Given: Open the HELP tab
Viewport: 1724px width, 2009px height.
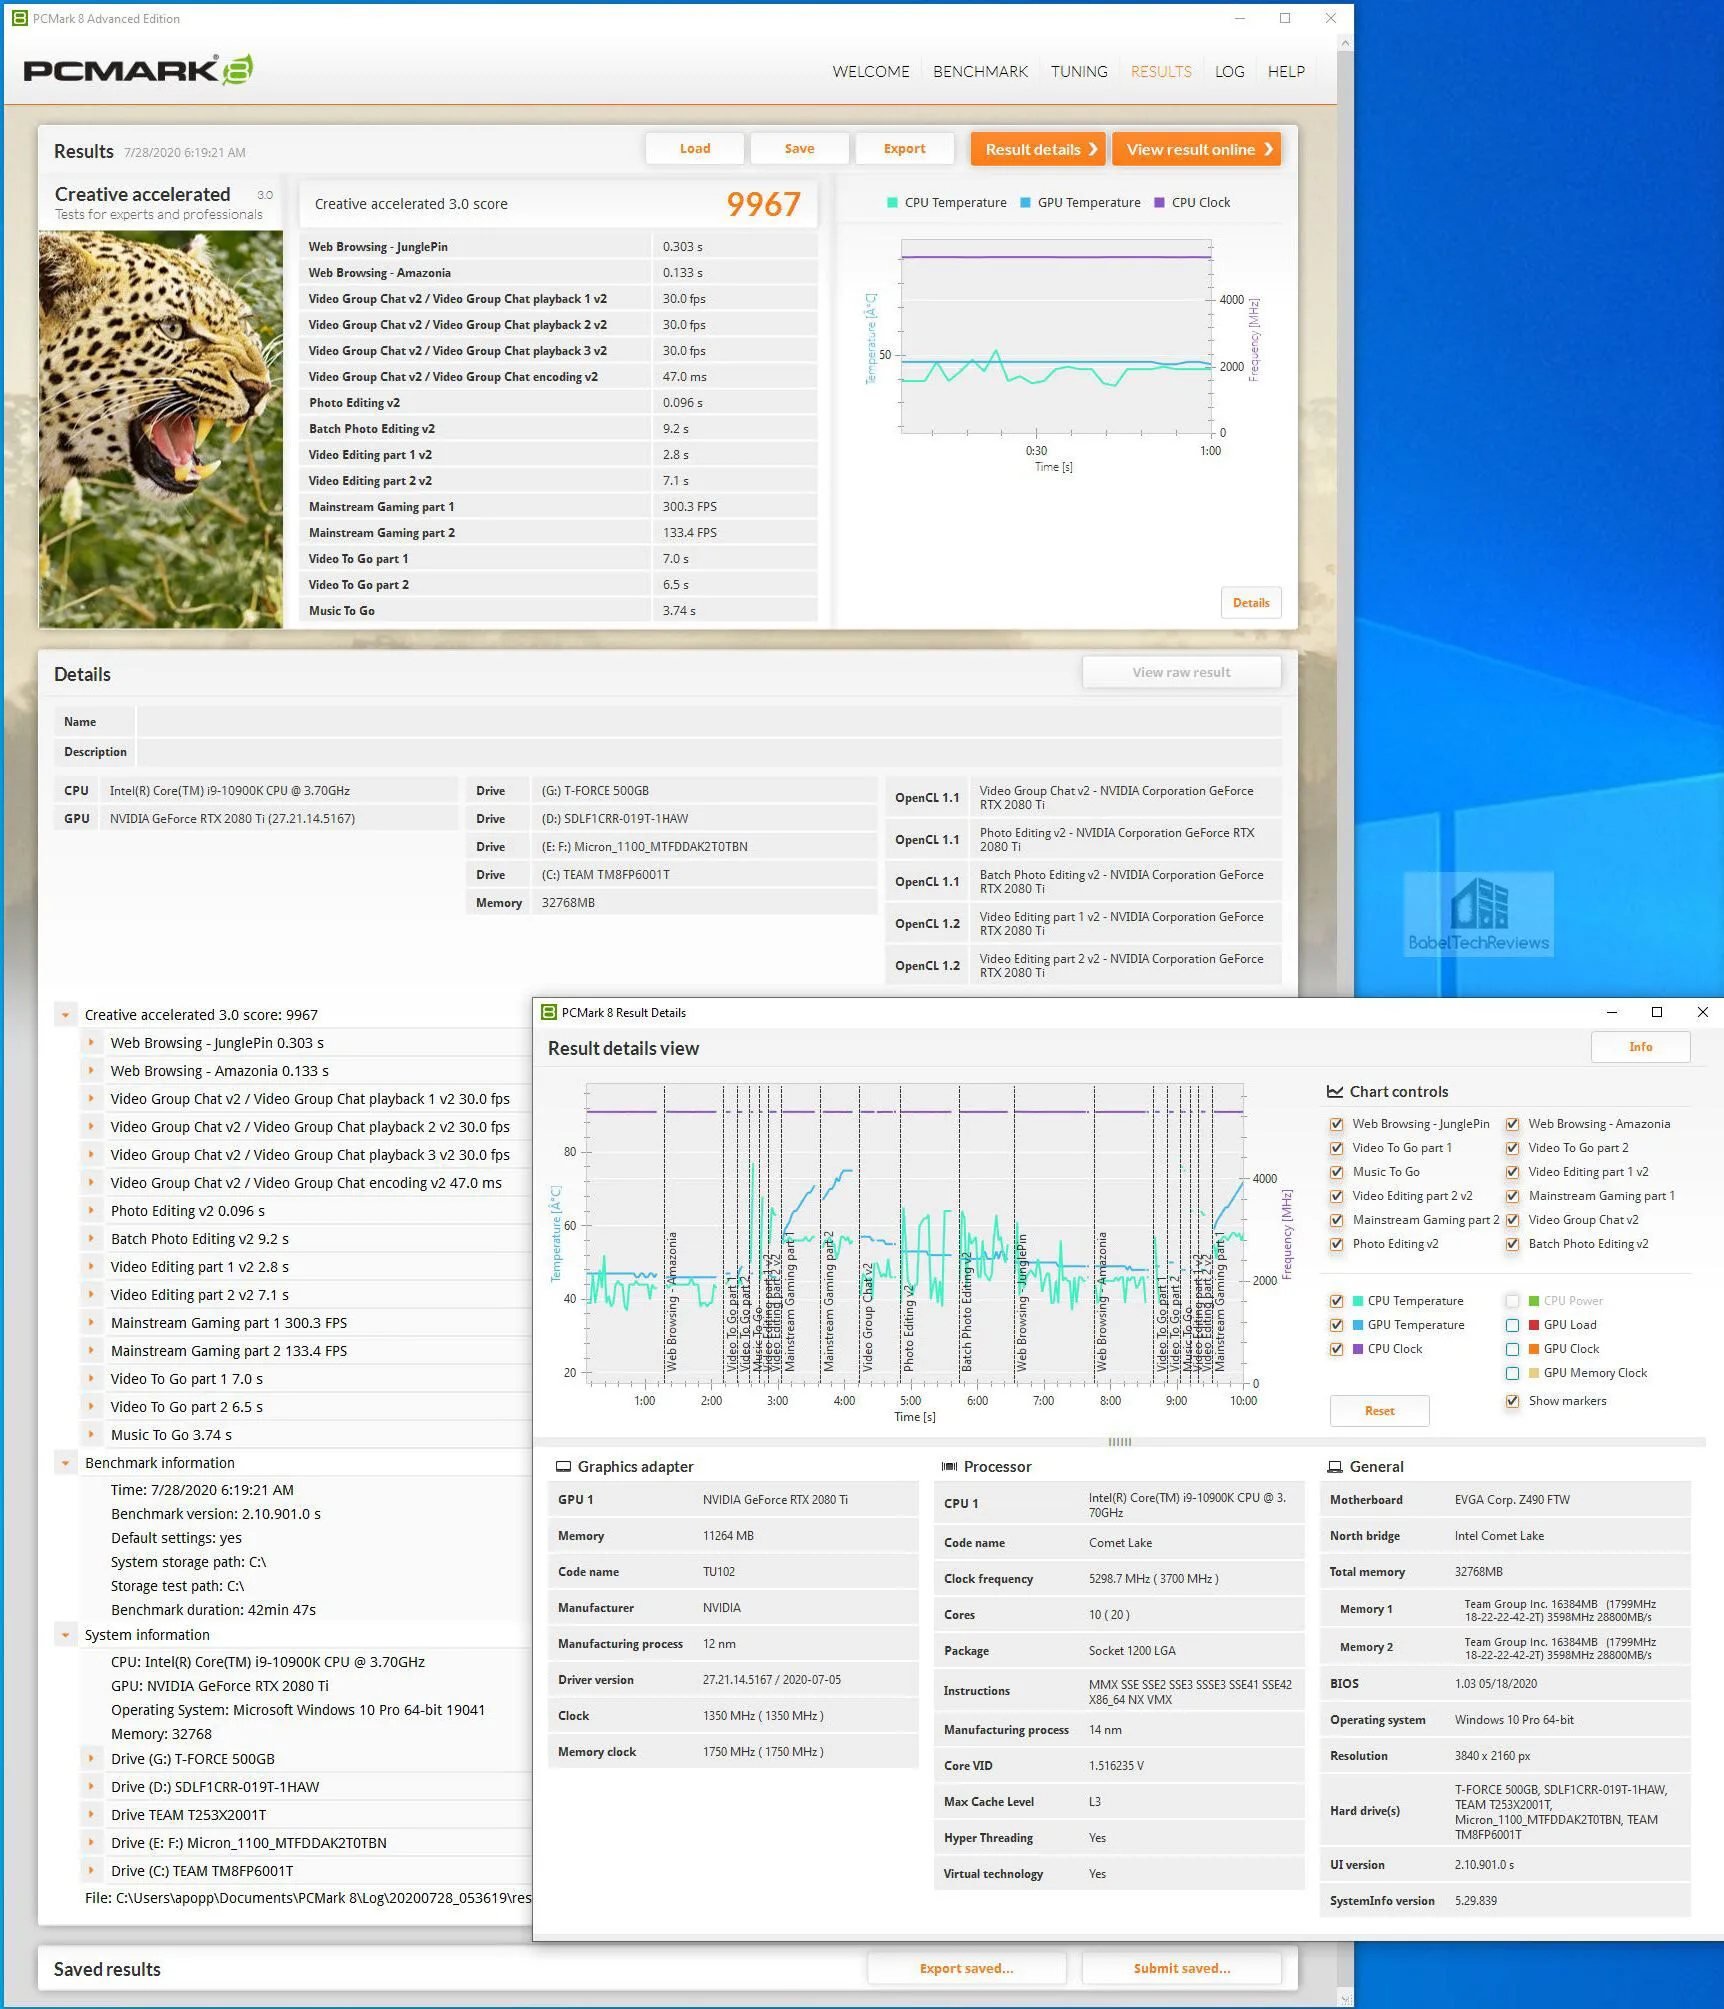Looking at the screenshot, I should click(1286, 72).
